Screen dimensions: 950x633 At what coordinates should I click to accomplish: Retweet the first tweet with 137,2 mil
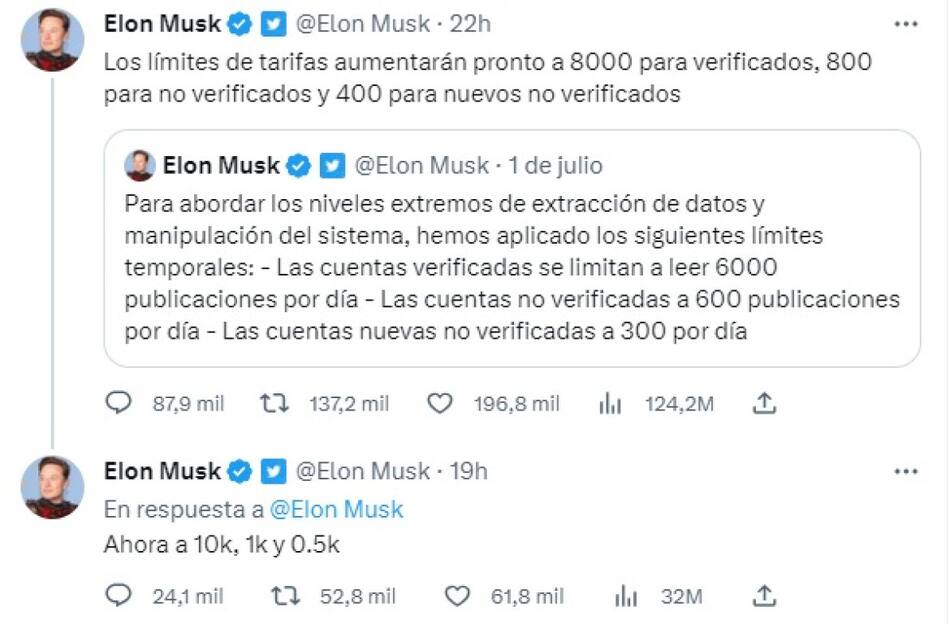pos(274,403)
